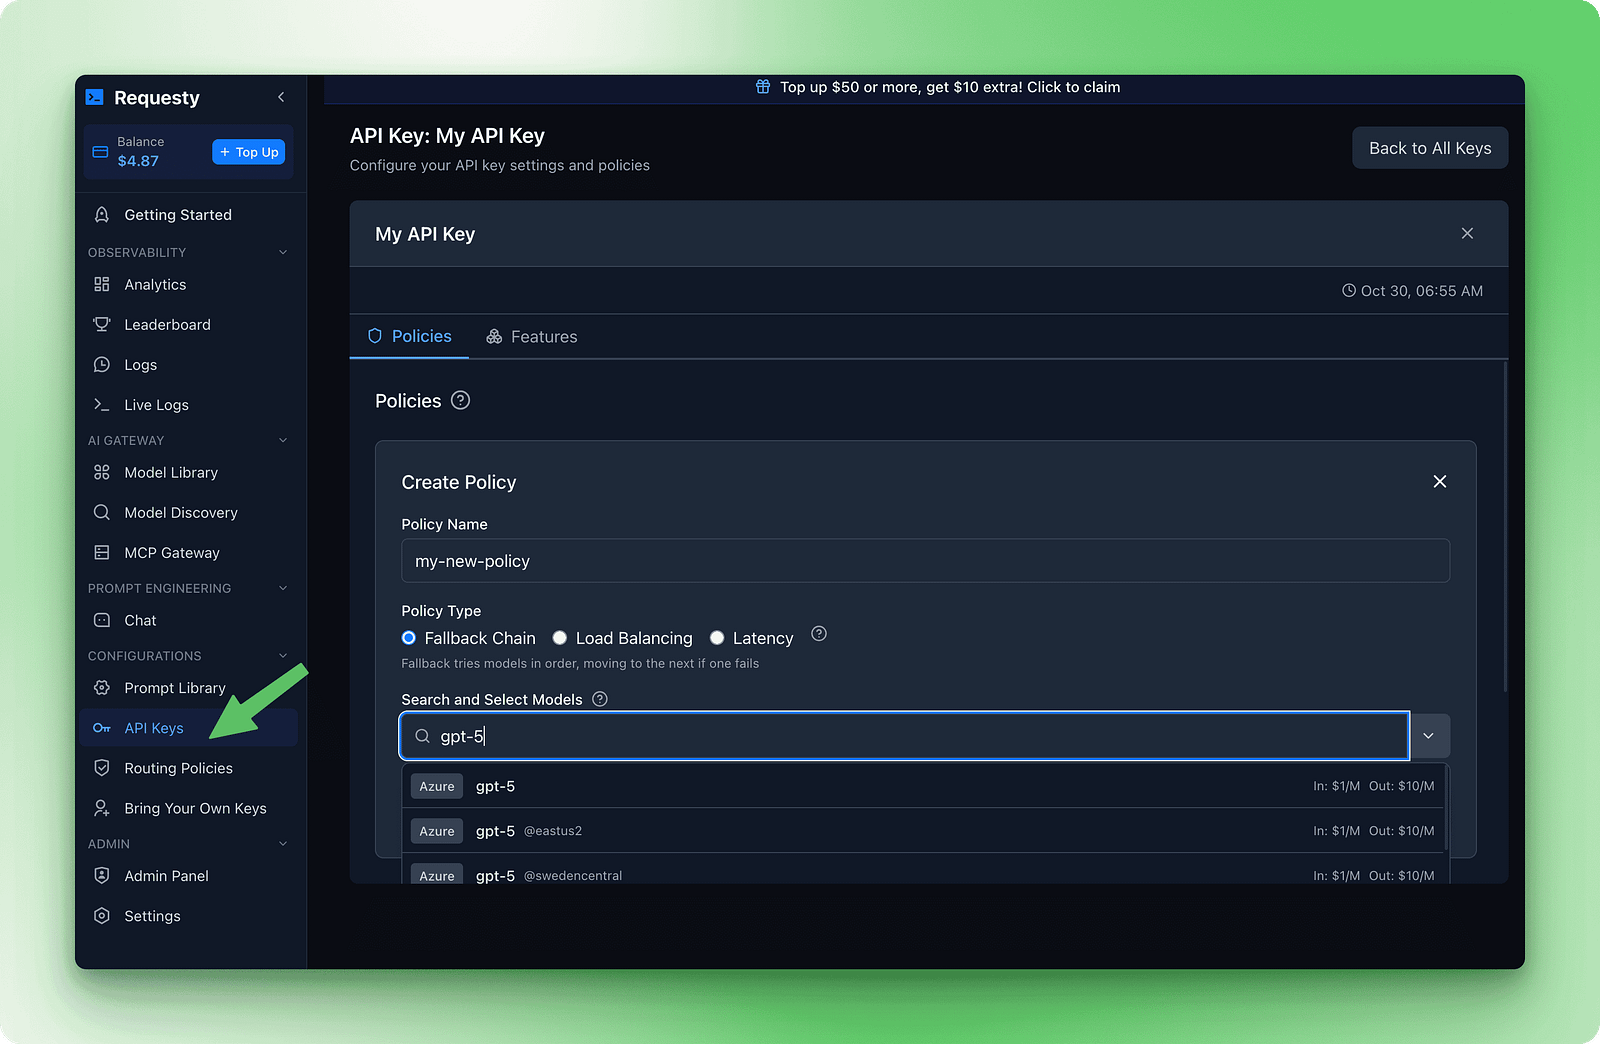The width and height of the screenshot is (1600, 1044).
Task: Click the API Keys key icon
Action: point(102,728)
